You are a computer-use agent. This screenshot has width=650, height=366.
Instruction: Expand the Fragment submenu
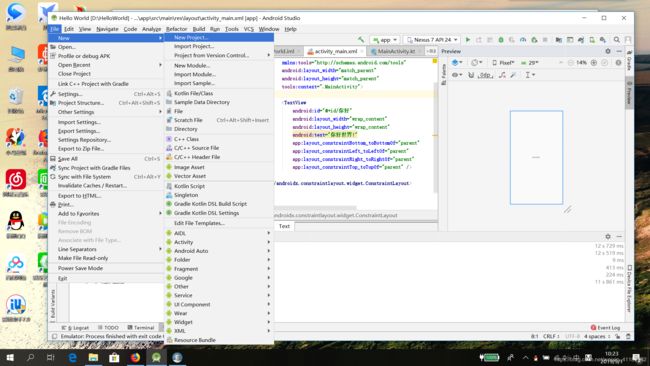(x=219, y=269)
